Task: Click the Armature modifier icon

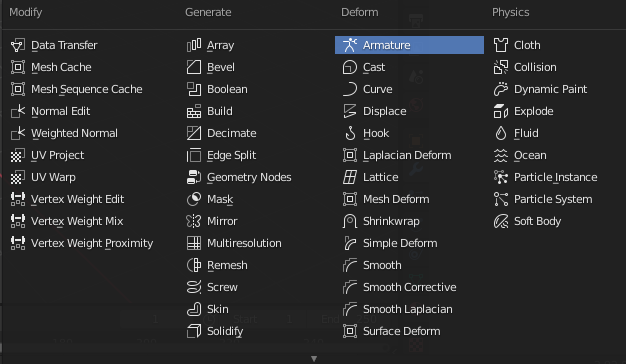Action: (350, 45)
